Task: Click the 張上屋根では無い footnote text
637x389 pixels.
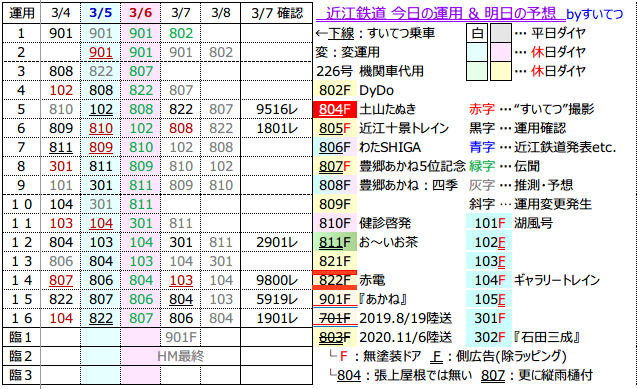Action: [x=423, y=375]
